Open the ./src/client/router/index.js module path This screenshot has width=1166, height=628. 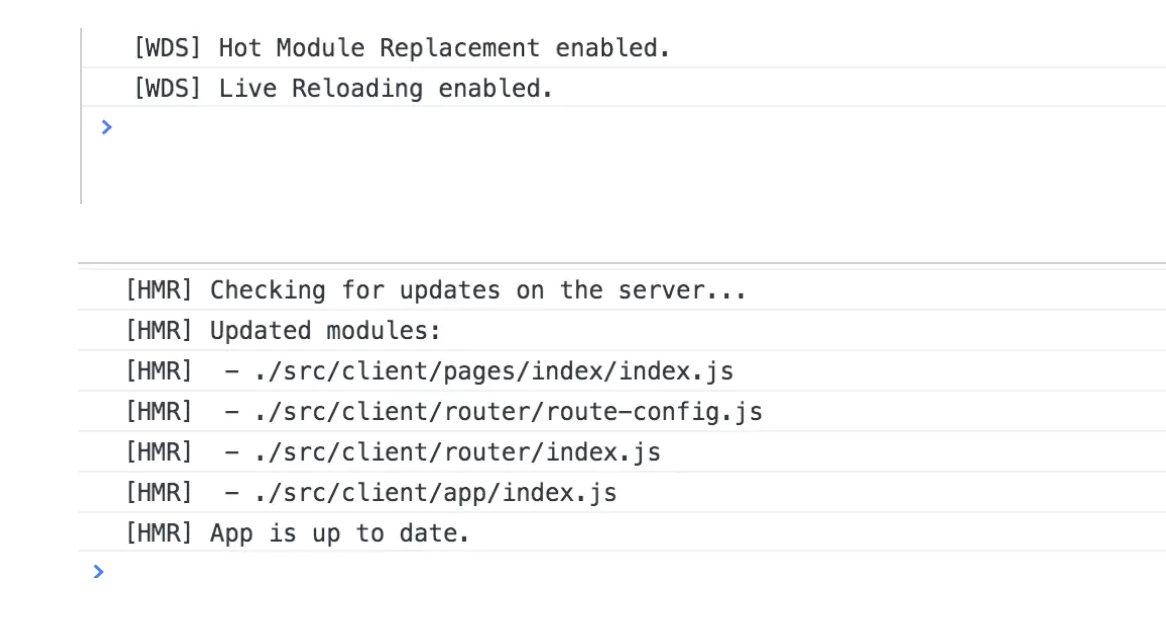coord(455,453)
